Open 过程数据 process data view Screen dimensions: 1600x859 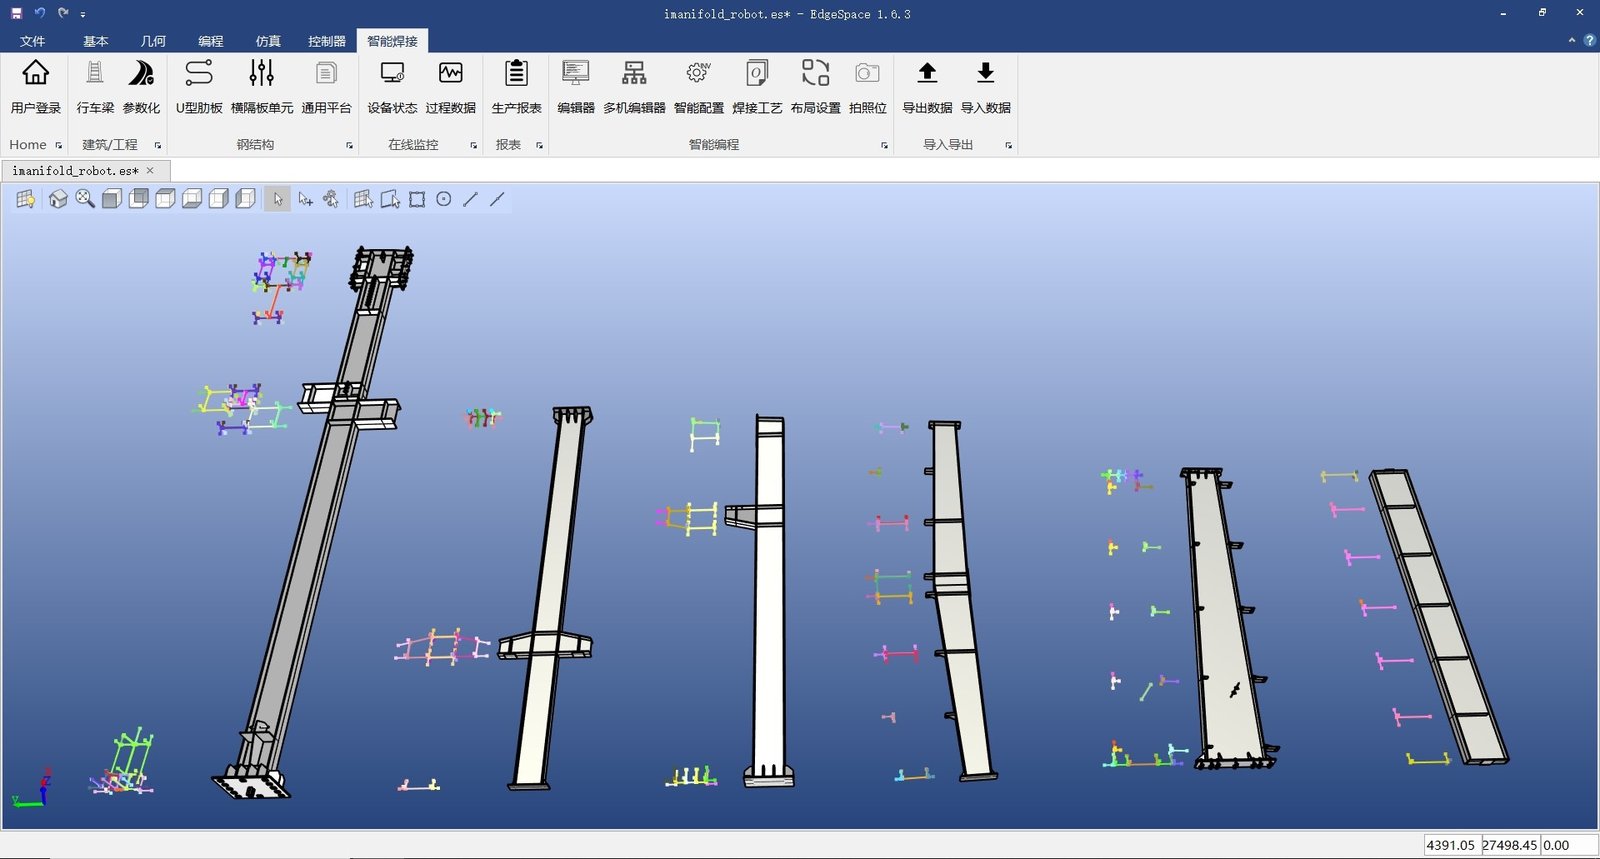pos(451,86)
